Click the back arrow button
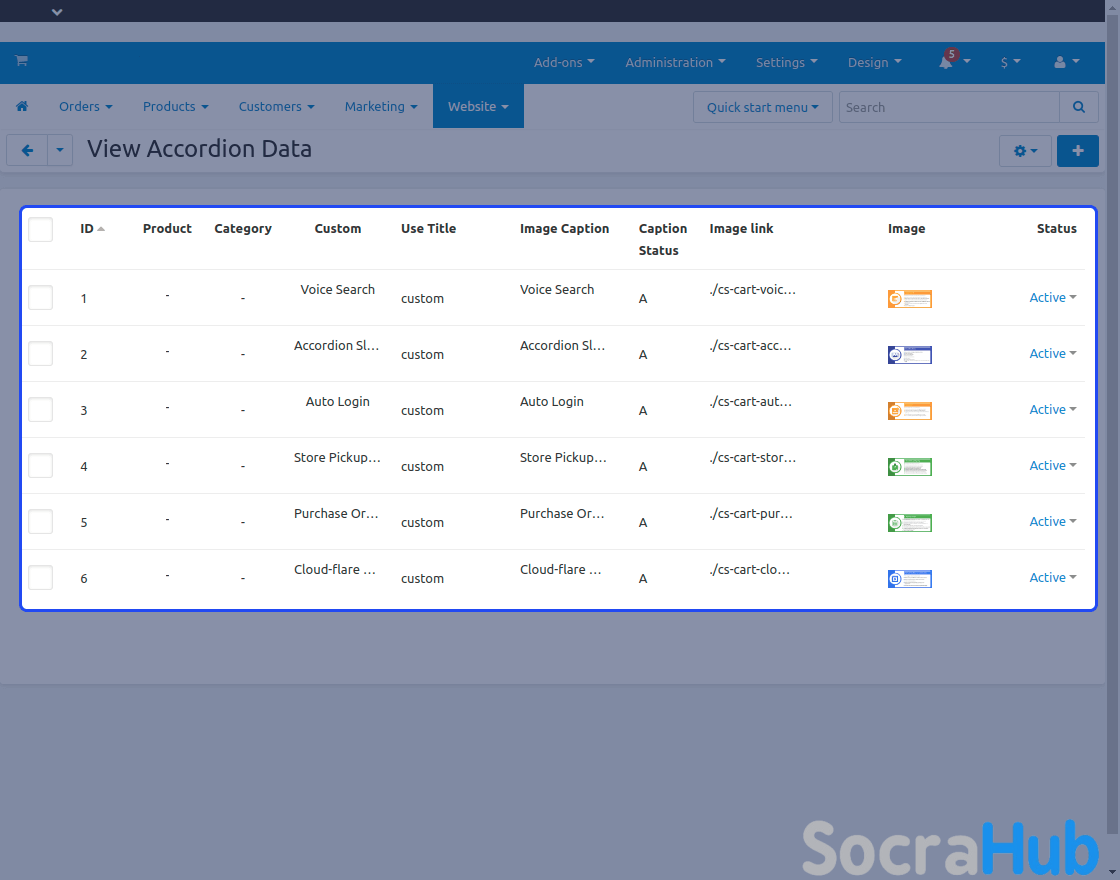Screen dimensions: 1120x880 coord(27,150)
